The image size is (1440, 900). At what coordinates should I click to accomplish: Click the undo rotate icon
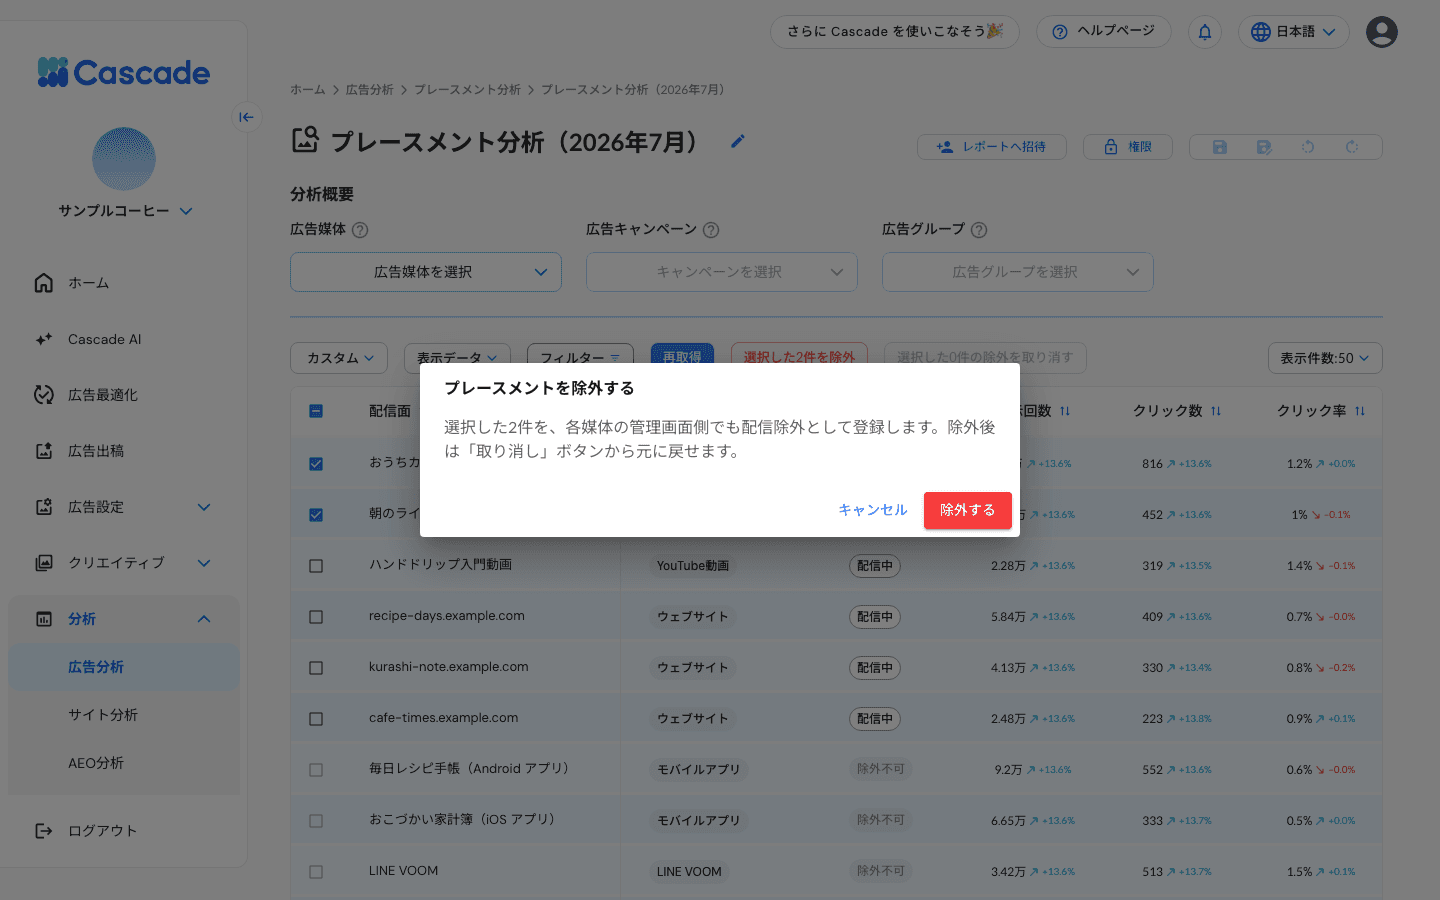click(1308, 147)
